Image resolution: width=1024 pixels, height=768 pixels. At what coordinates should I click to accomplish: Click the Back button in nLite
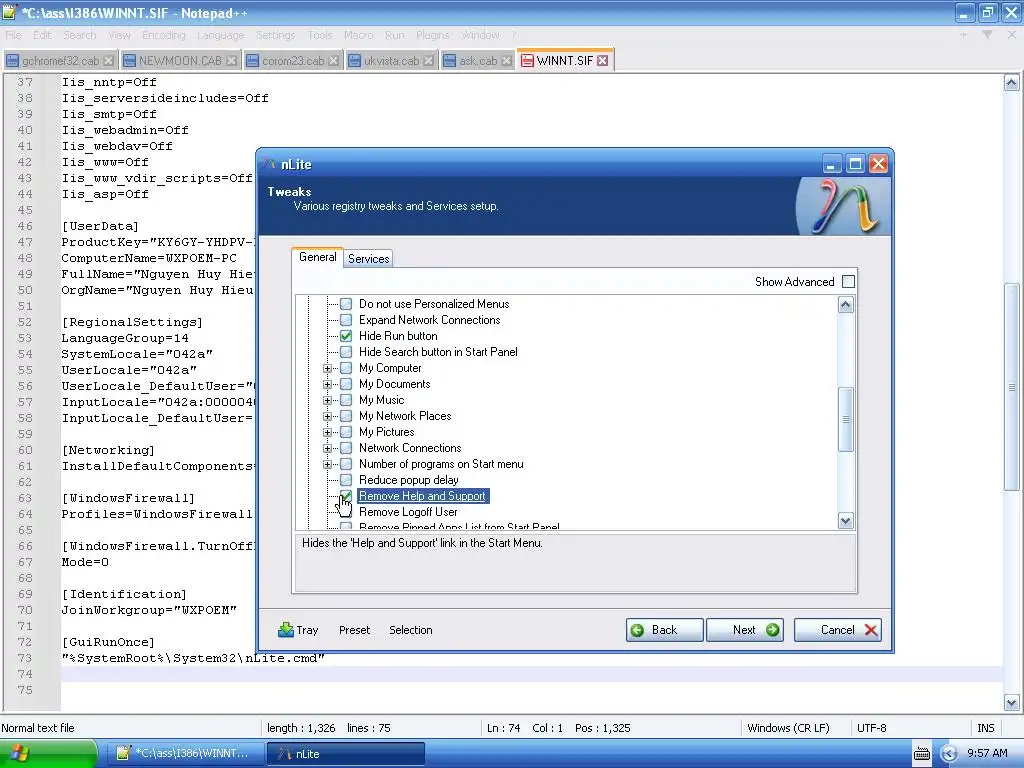click(x=665, y=630)
